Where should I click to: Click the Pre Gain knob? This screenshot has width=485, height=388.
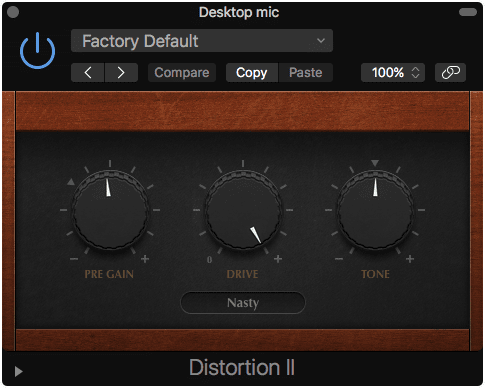click(110, 210)
